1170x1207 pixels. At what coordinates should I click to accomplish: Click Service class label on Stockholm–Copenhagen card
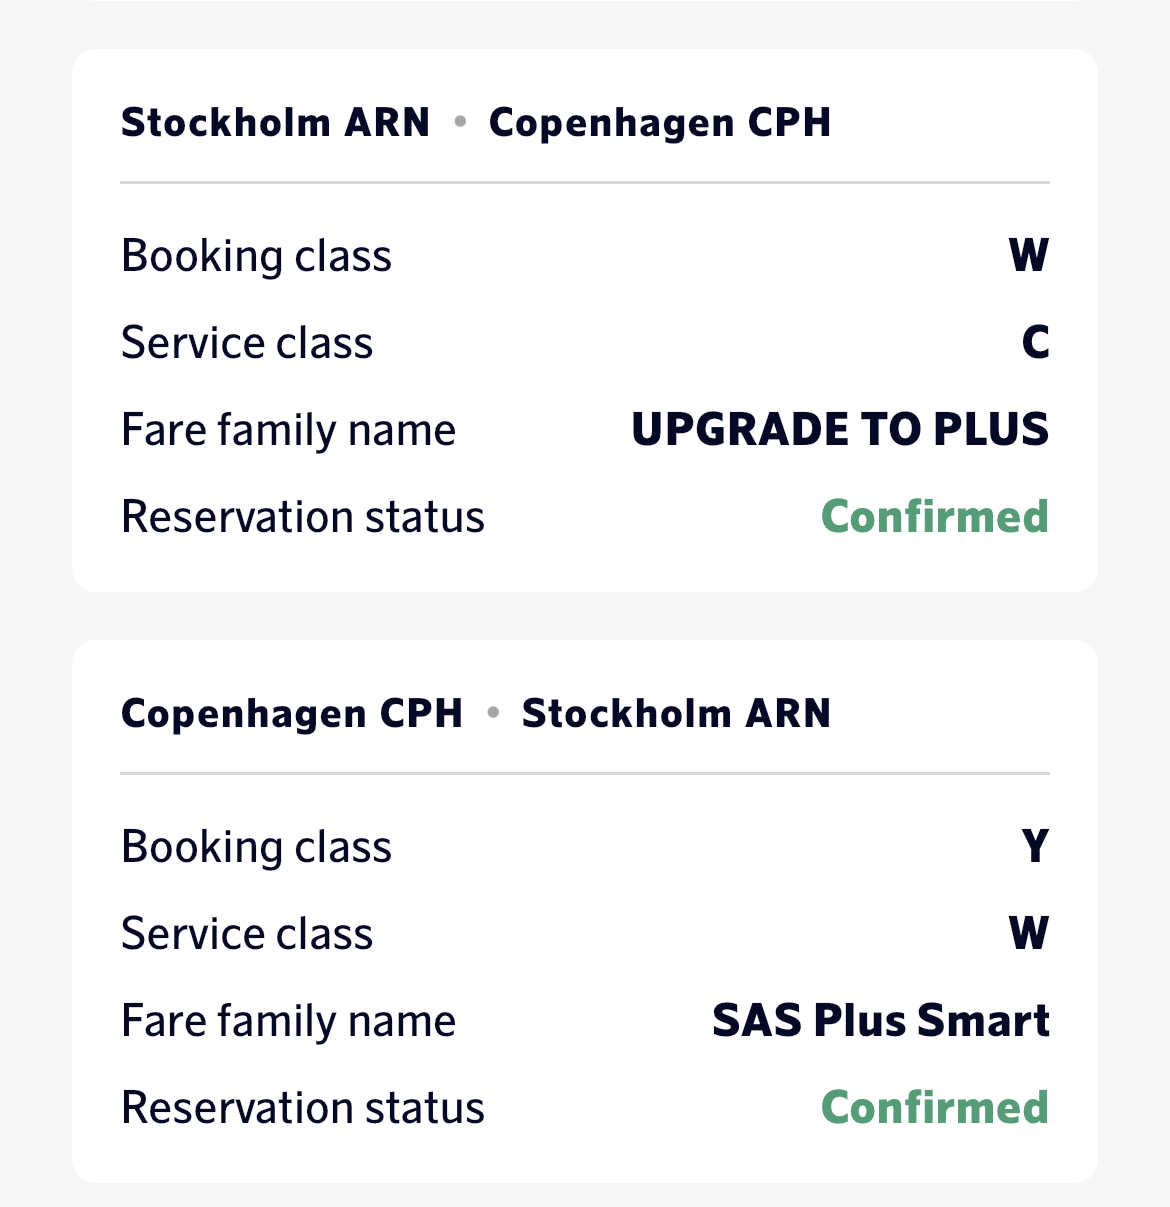pyautogui.click(x=247, y=343)
